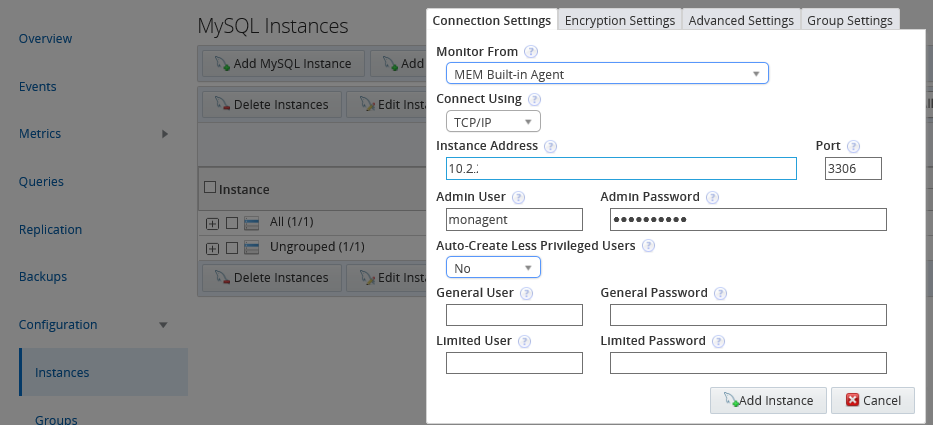Screen dimensions: 933x425
Task: Open Auto-Create Less Privileged Users dropdown
Action: (493, 267)
